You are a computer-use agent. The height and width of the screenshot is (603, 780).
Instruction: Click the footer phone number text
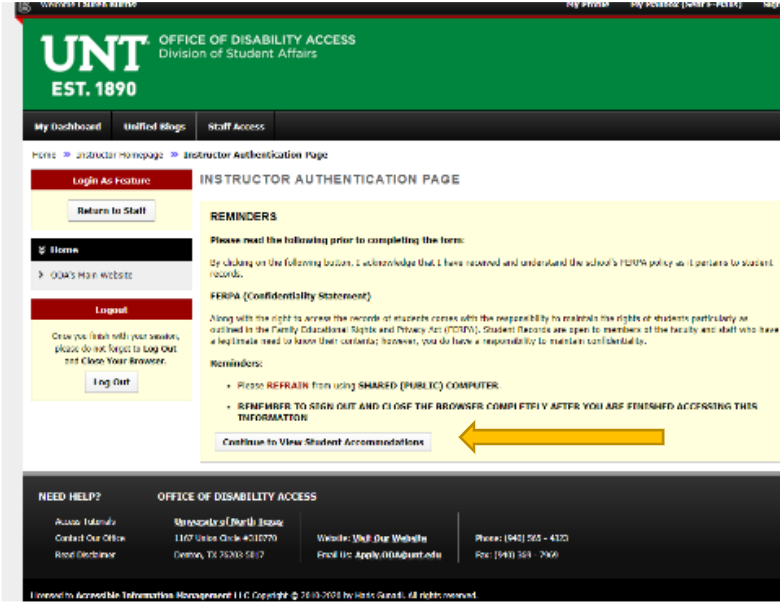click(x=522, y=538)
